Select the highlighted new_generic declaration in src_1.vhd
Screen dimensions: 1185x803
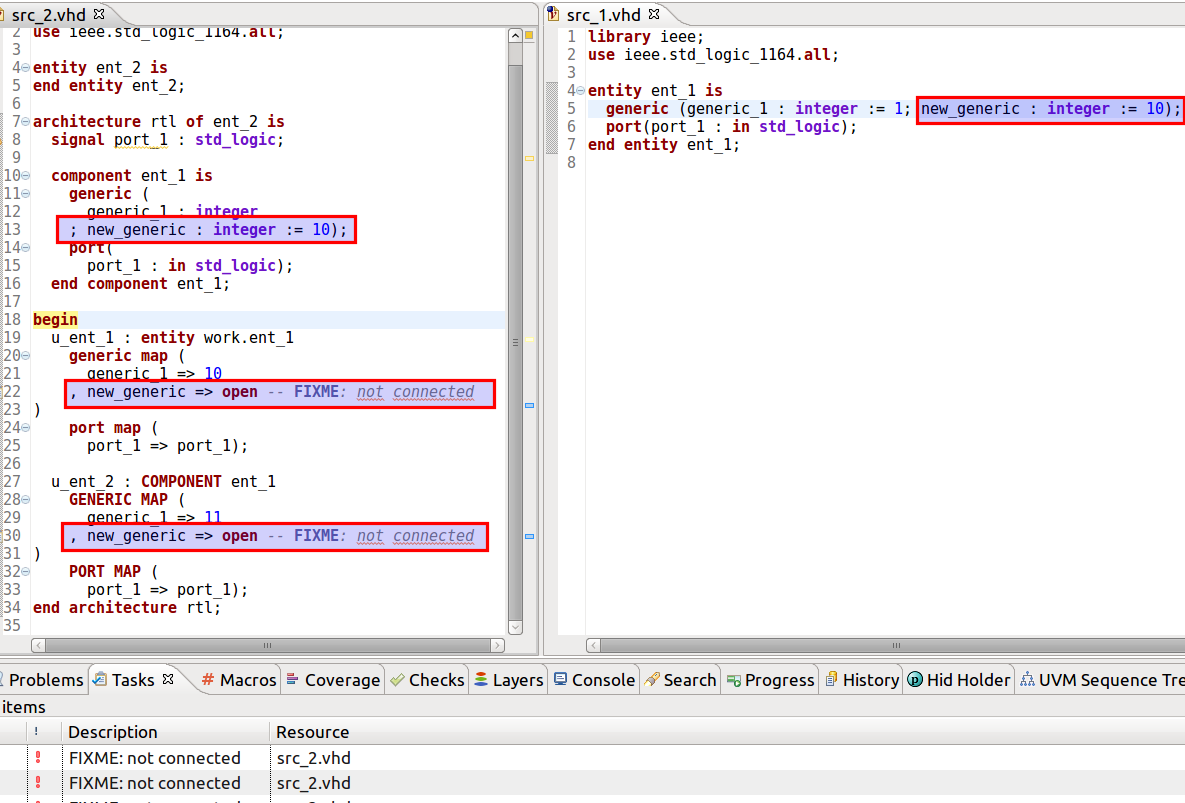[1048, 109]
